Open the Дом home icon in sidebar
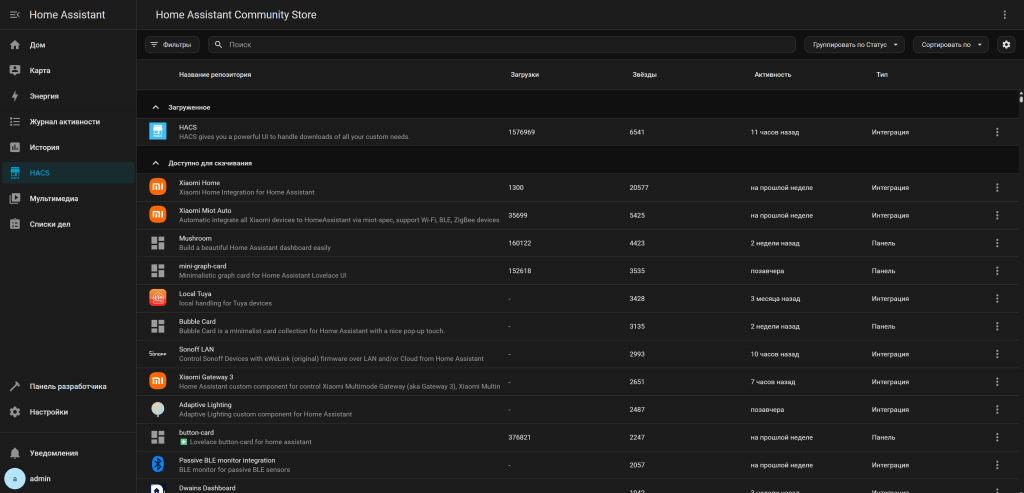The height and width of the screenshot is (493, 1024). click(x=15, y=45)
